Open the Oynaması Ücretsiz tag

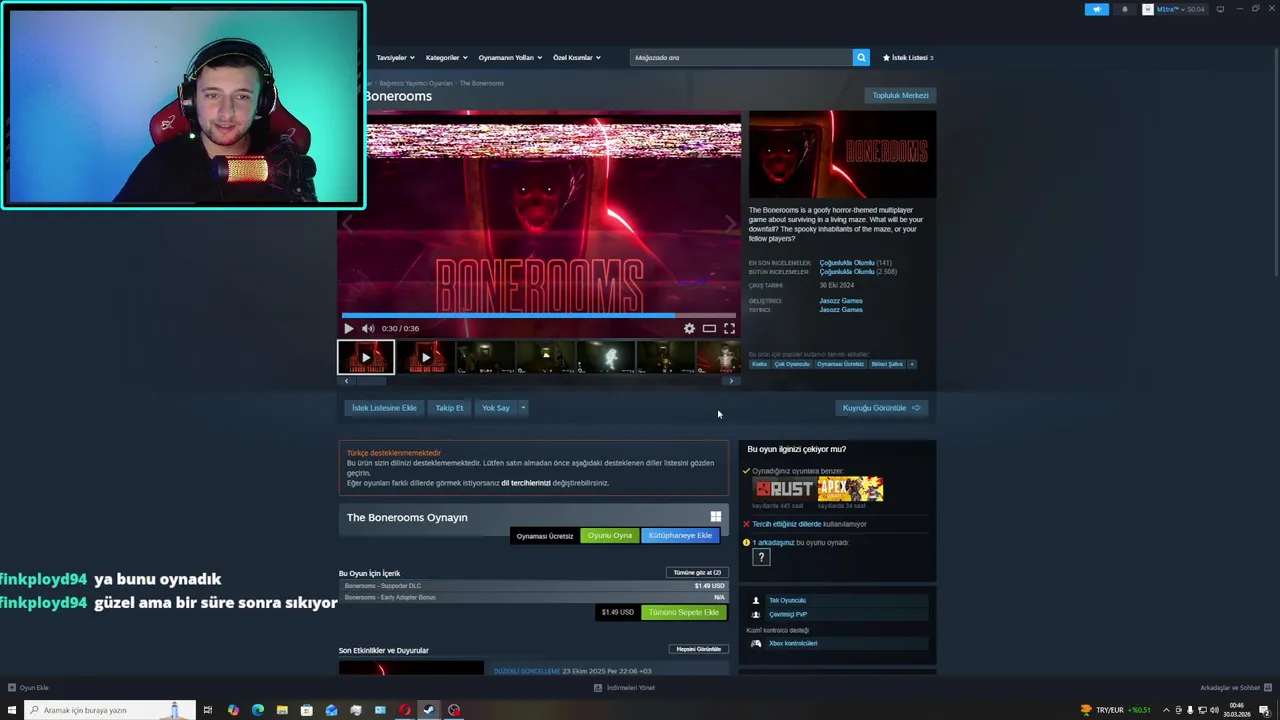[840, 364]
